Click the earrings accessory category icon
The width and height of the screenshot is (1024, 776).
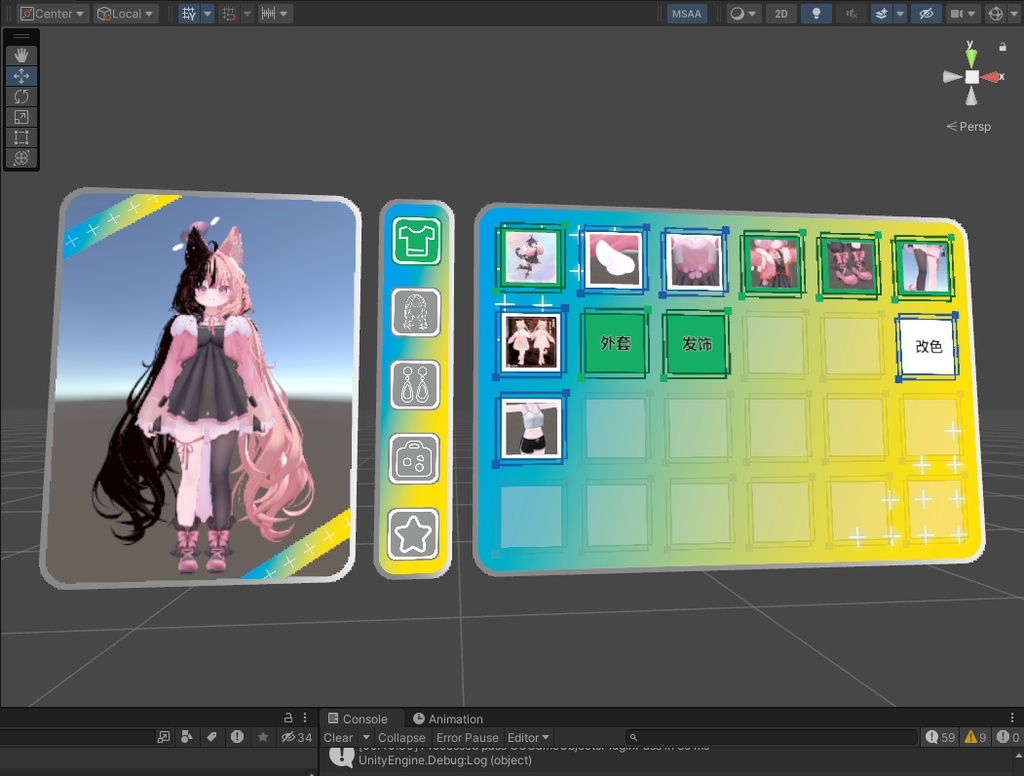tap(415, 385)
